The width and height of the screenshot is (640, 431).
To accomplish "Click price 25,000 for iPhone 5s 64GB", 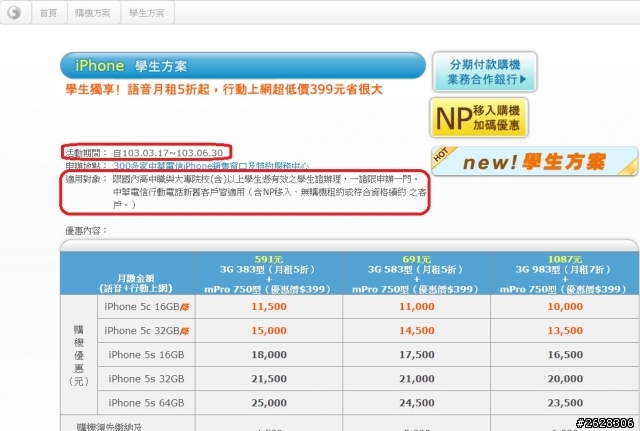I will pos(269,403).
